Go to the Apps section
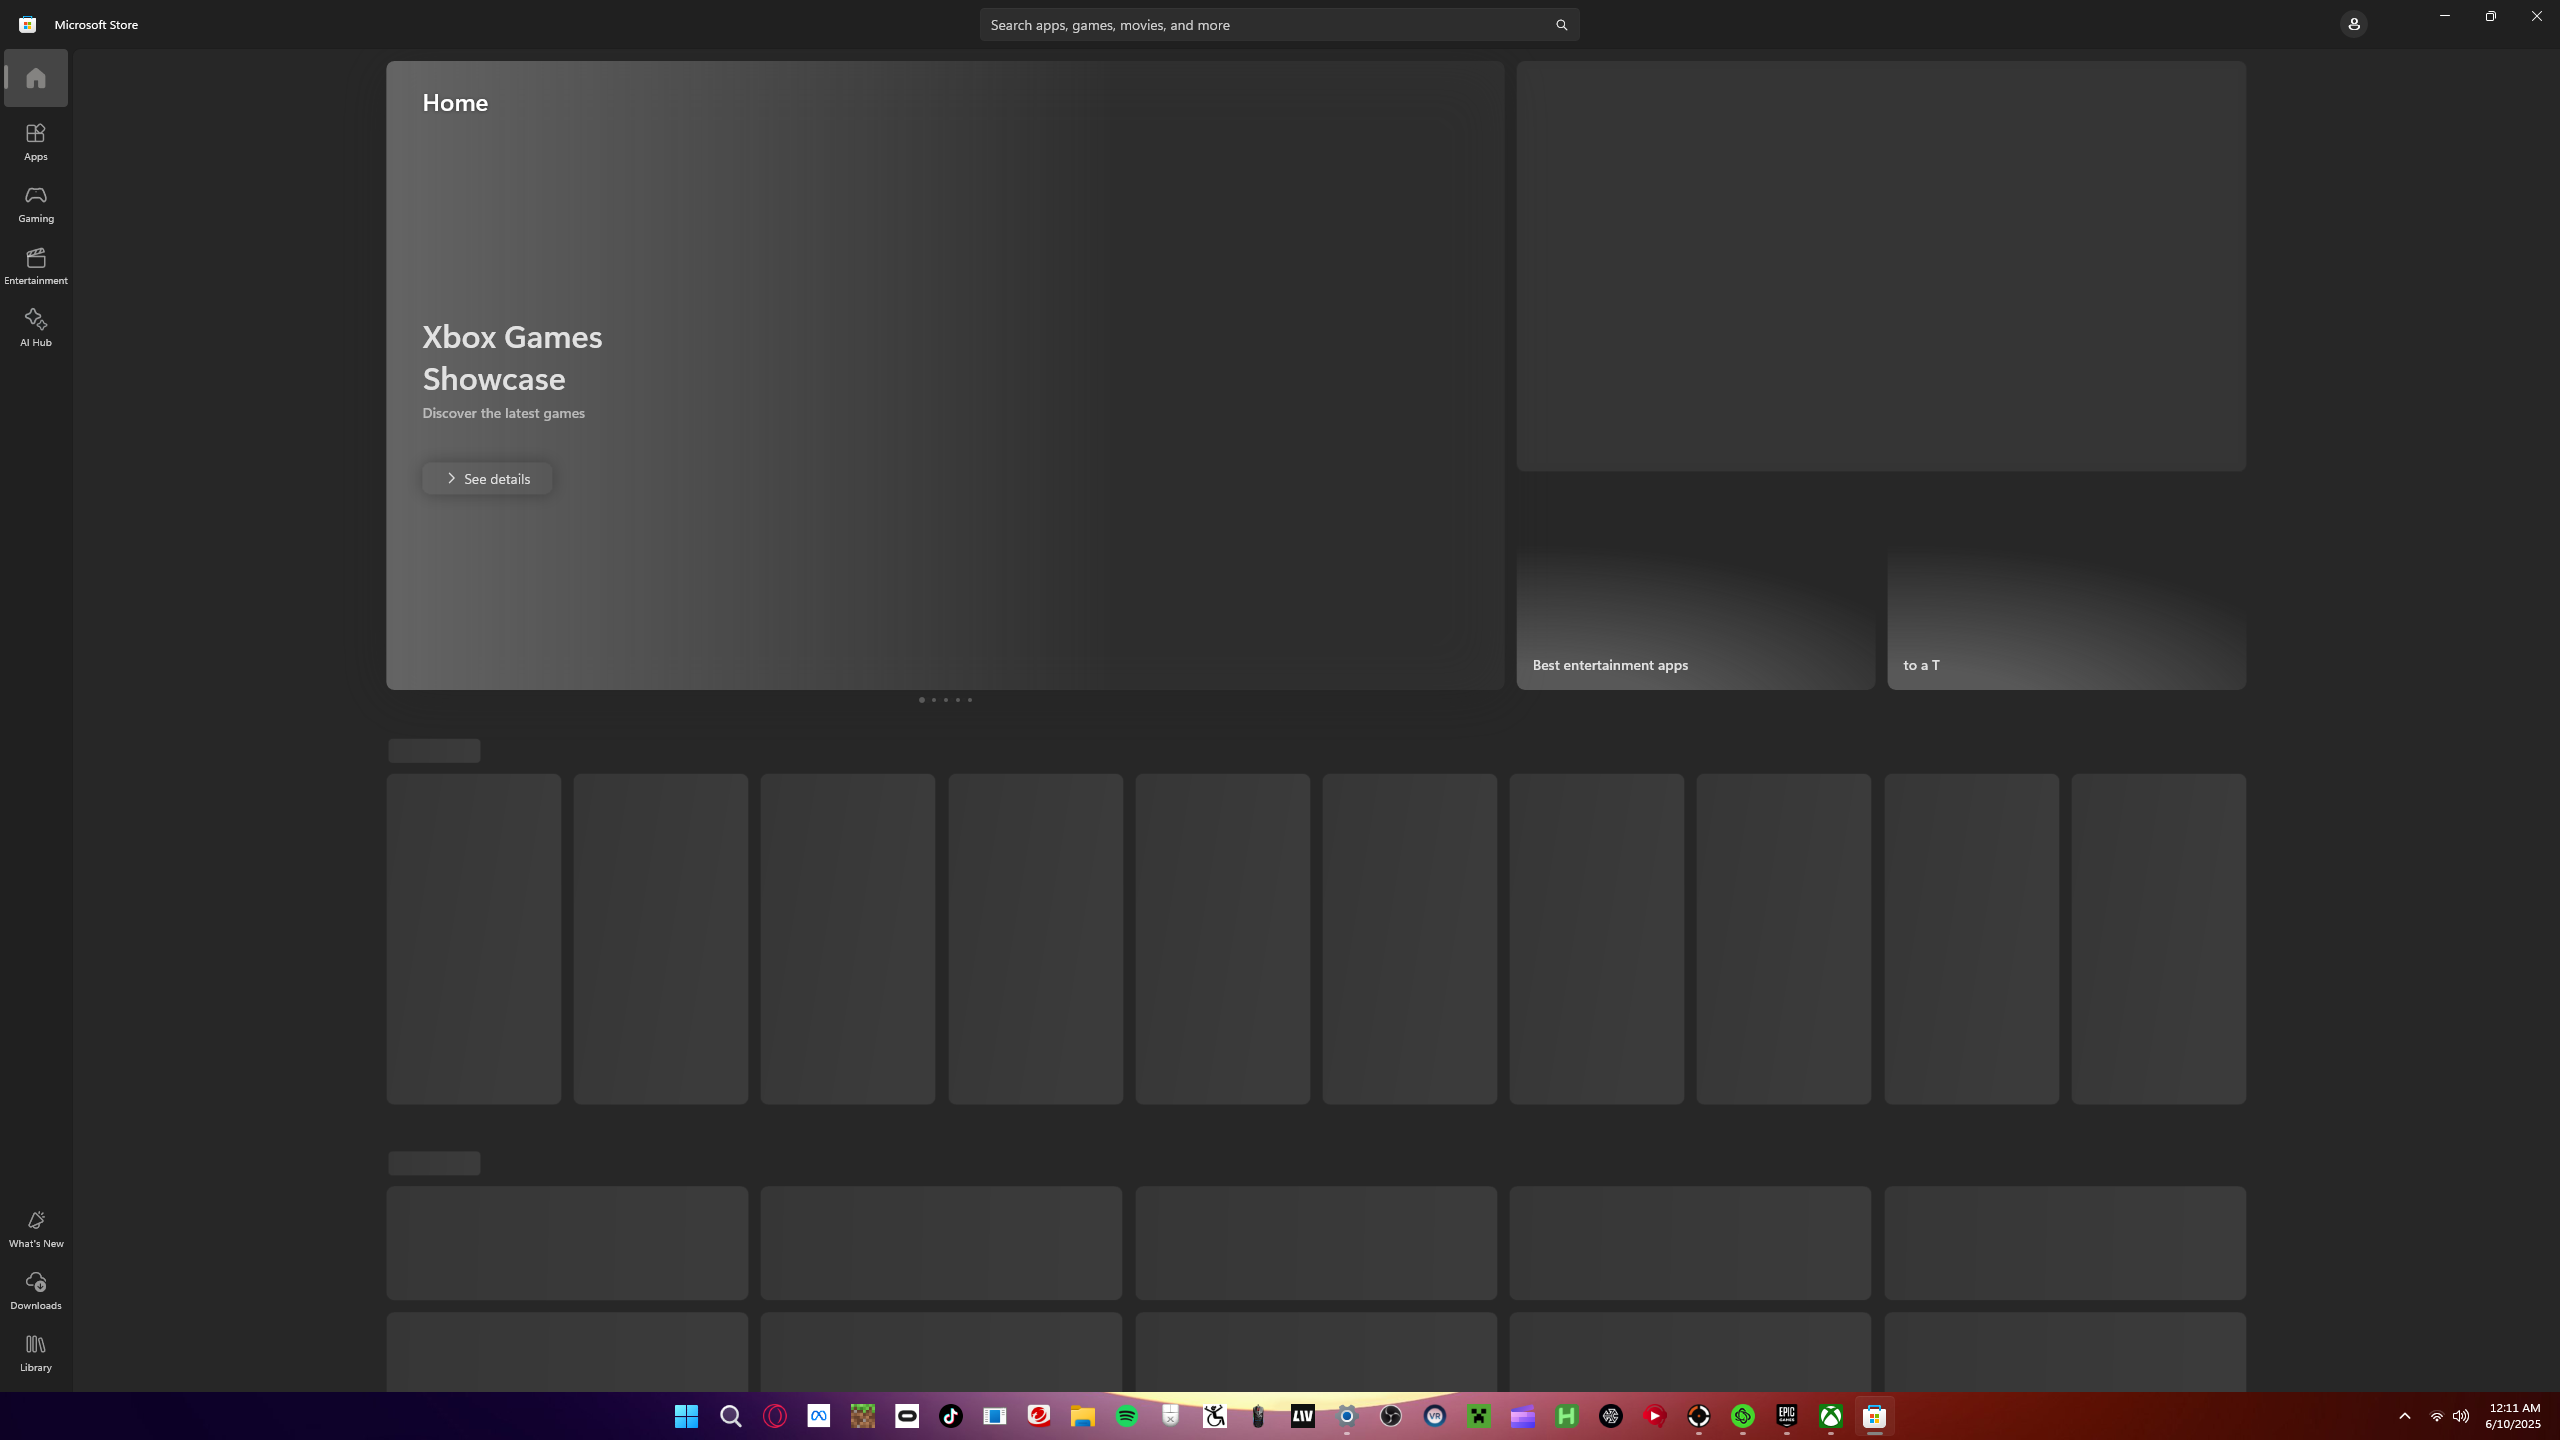Screen dimensions: 2560x1440 point(36,142)
